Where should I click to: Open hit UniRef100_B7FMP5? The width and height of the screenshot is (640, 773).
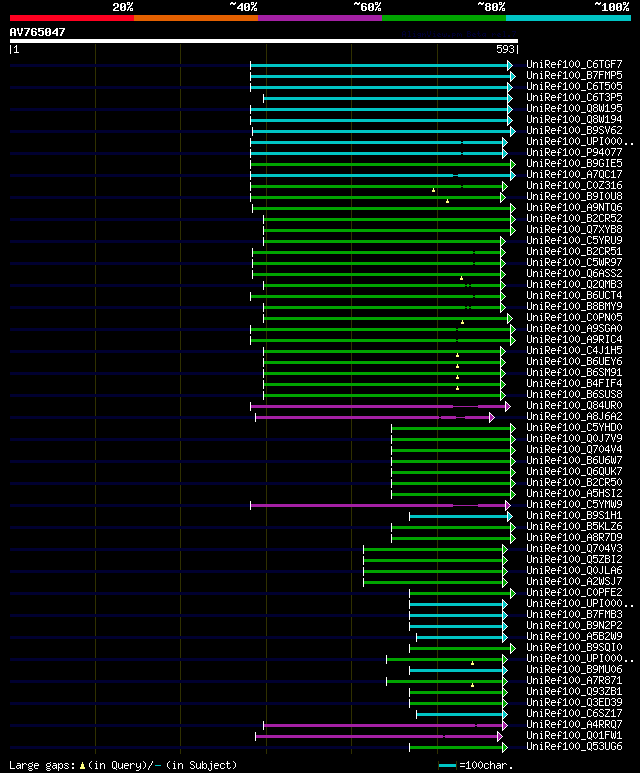(x=574, y=75)
